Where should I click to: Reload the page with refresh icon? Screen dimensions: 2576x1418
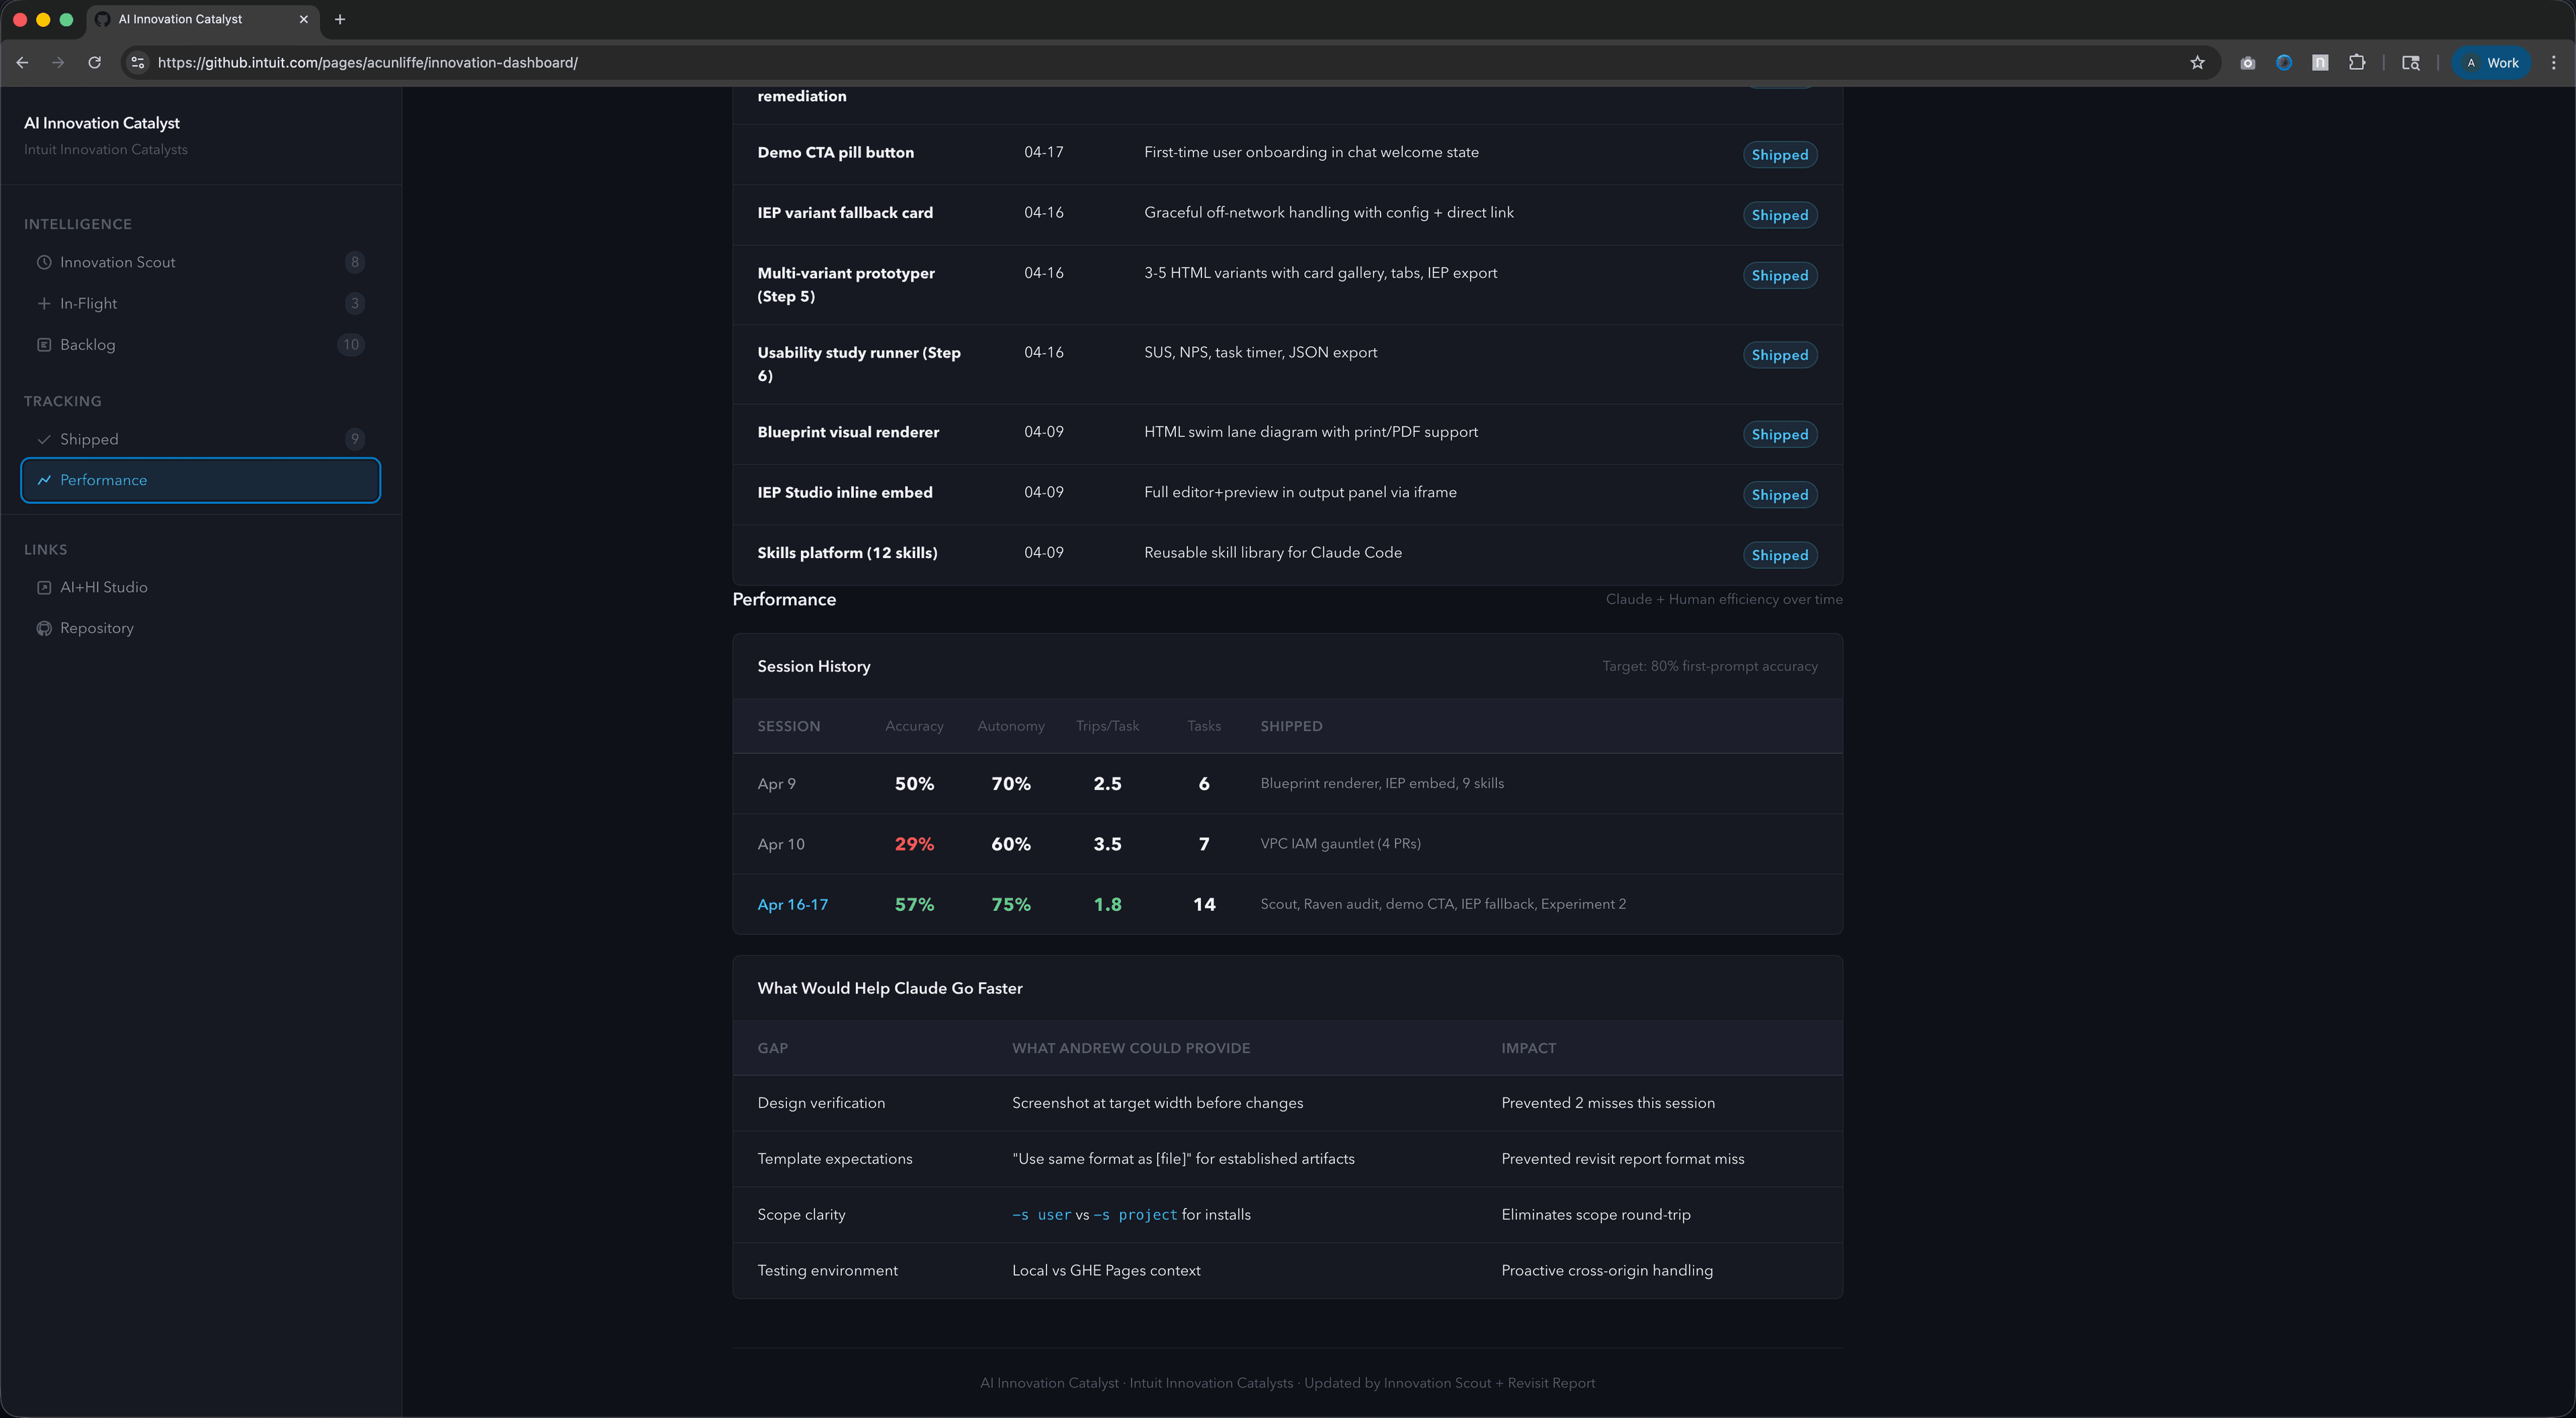pyautogui.click(x=94, y=62)
